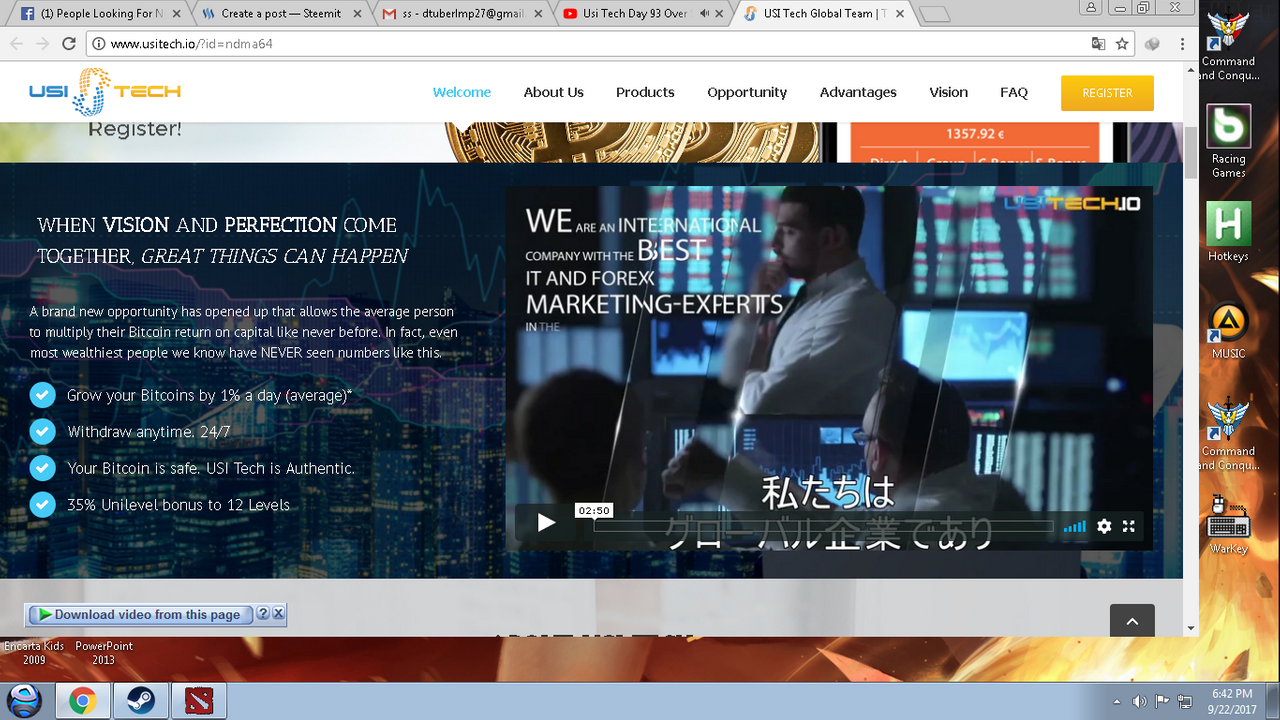Open the Windows Start menu

pos(25,700)
